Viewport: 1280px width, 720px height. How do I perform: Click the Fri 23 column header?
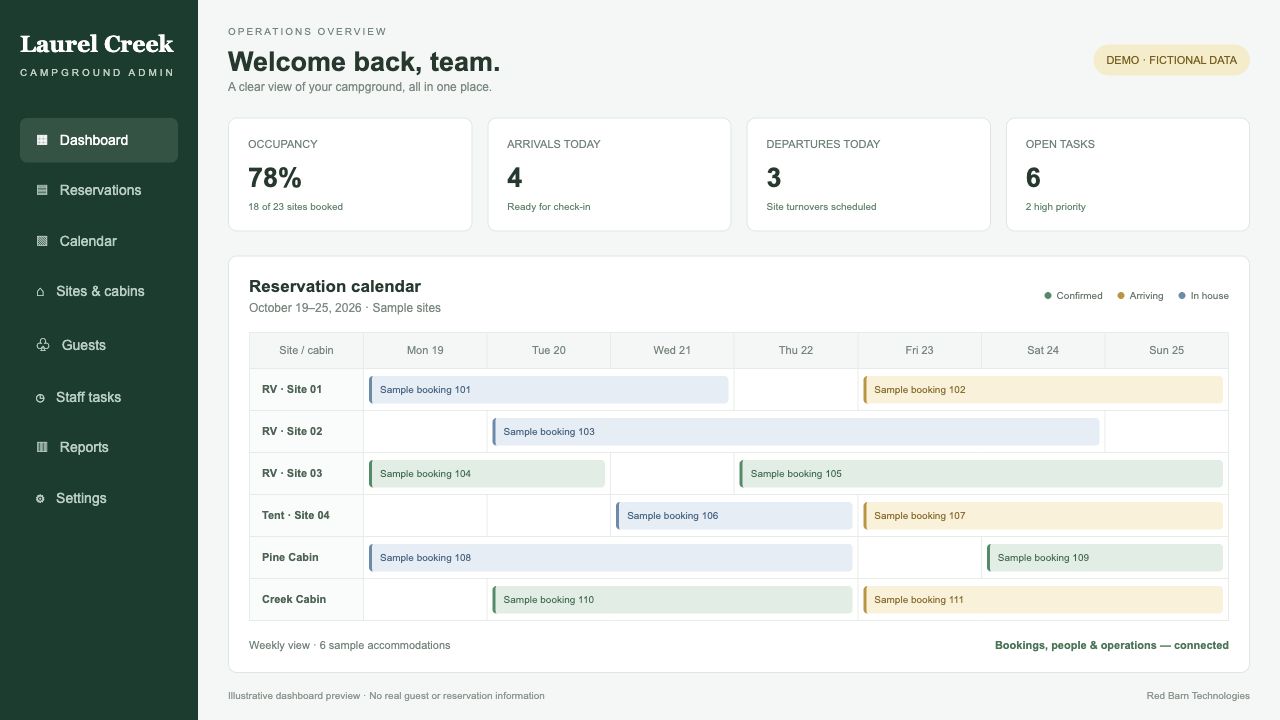919,350
